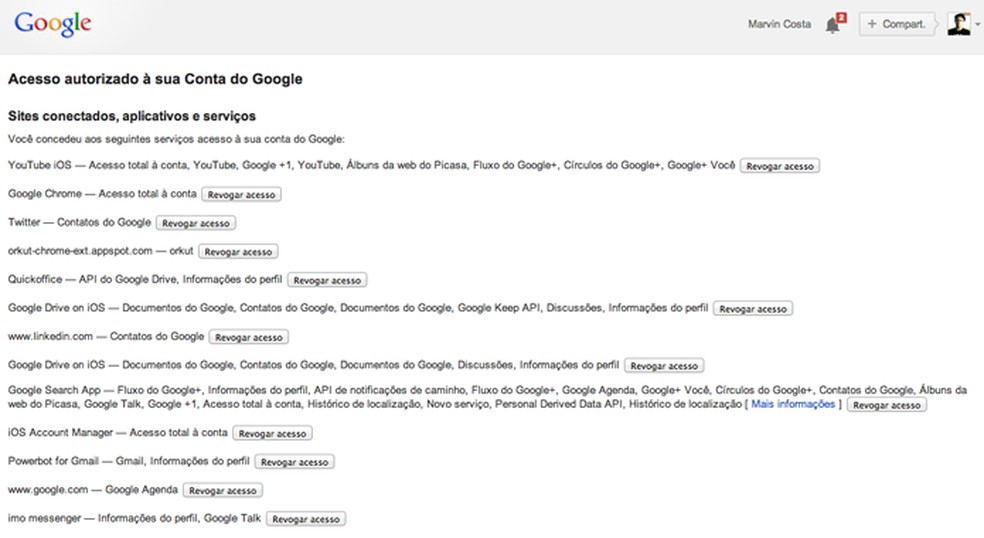Screen dimensions: 984x538
Task: Click the Sites conectados, aplicativos e serviços heading
Action: [x=132, y=116]
